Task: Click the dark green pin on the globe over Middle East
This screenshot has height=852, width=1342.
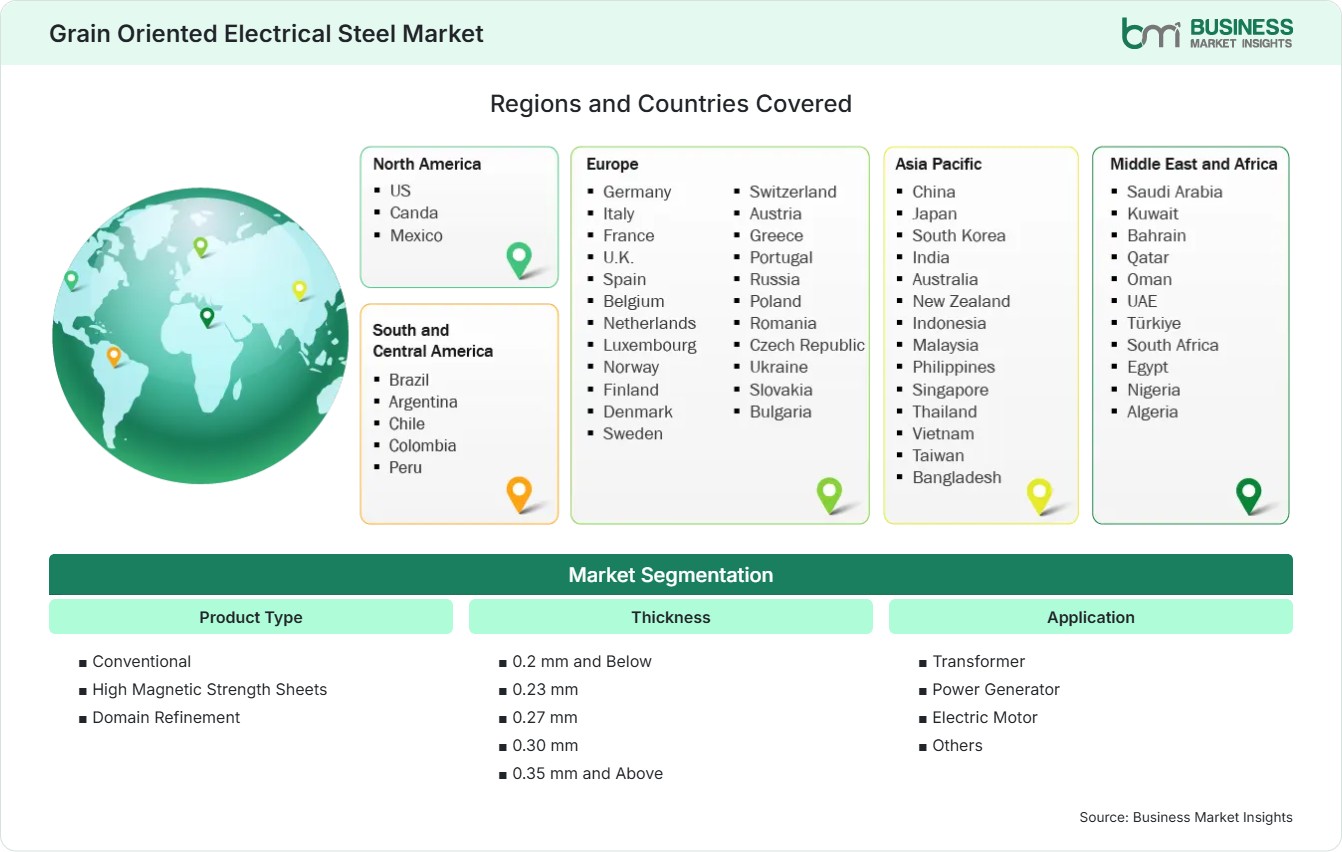Action: (207, 317)
